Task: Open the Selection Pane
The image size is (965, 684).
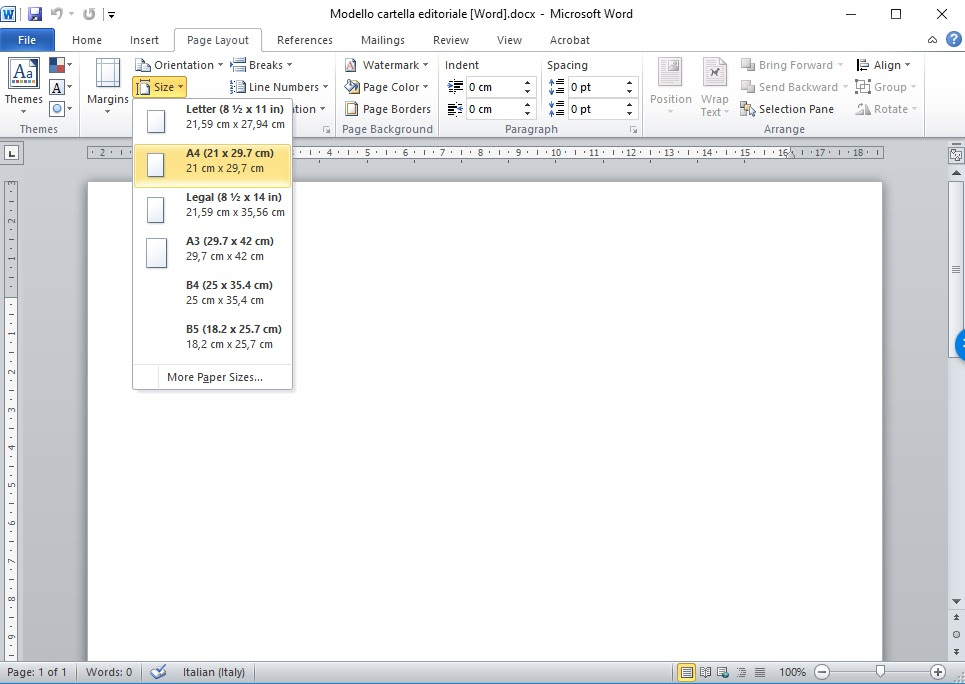Action: click(x=787, y=109)
